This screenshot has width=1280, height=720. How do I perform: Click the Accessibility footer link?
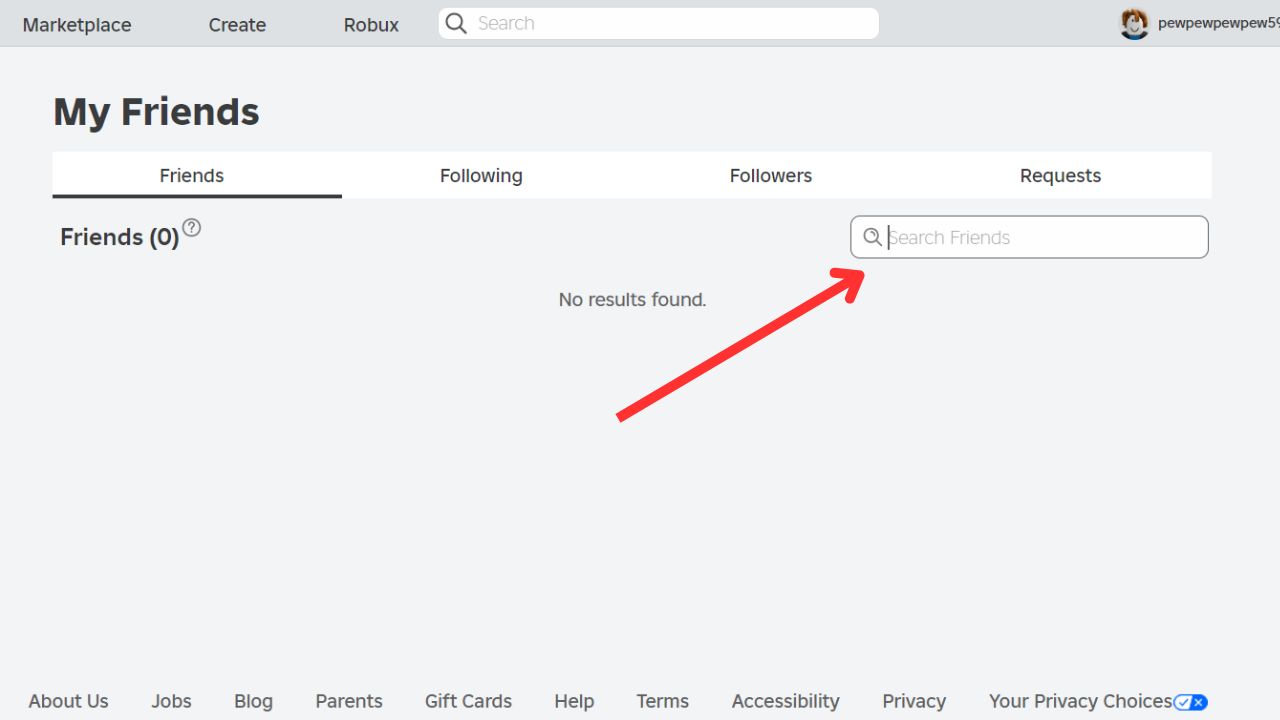785,701
